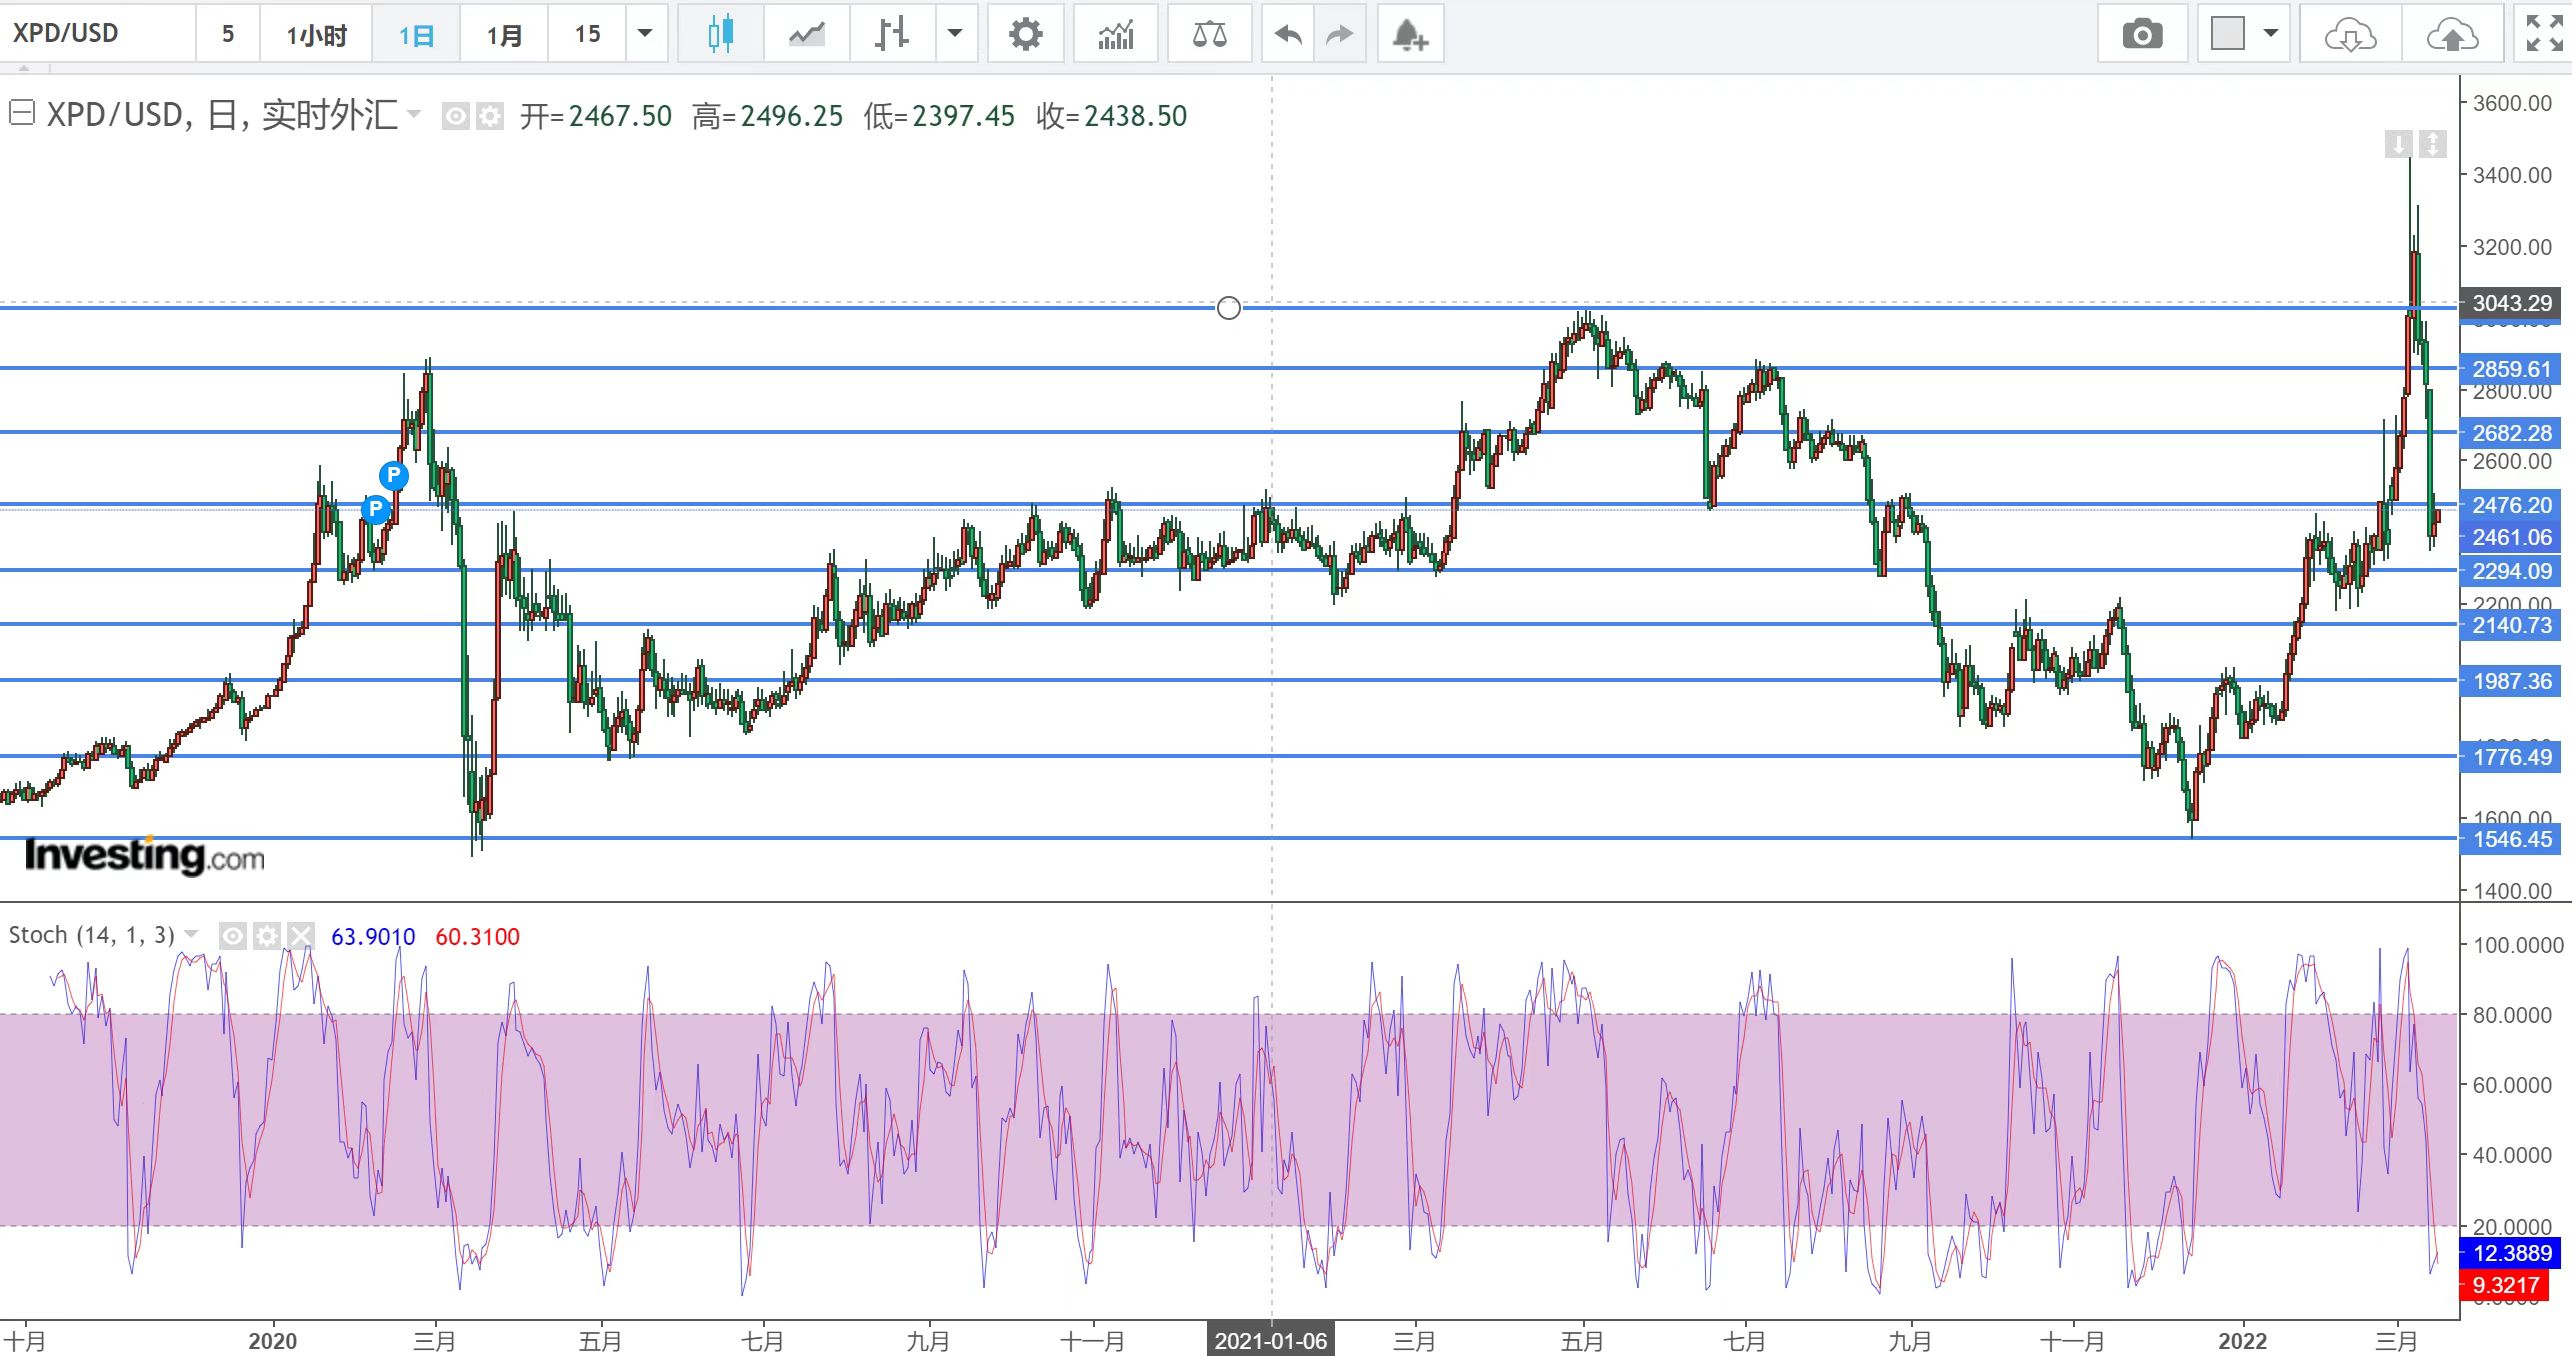Switch to line chart style icon
Image resolution: width=2572 pixels, height=1356 pixels.
tap(806, 34)
